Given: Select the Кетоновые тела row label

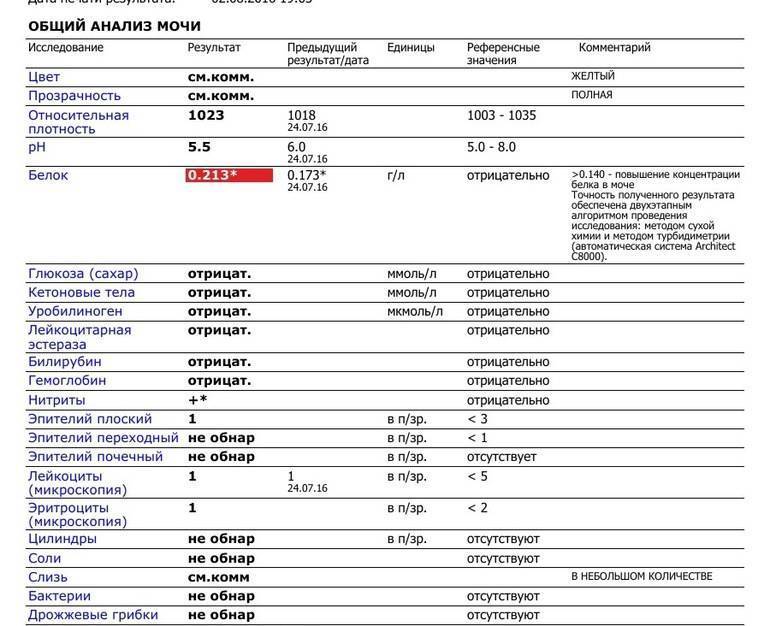Looking at the screenshot, I should point(81,293).
